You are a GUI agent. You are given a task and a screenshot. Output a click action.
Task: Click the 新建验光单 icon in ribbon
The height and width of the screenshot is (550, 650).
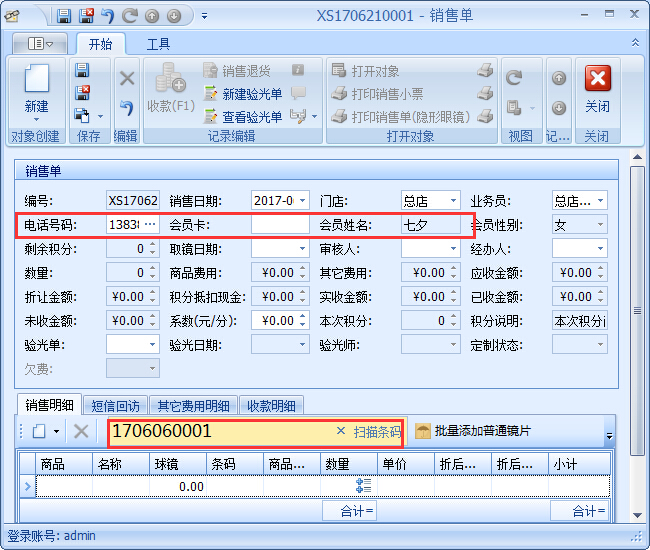pos(211,94)
